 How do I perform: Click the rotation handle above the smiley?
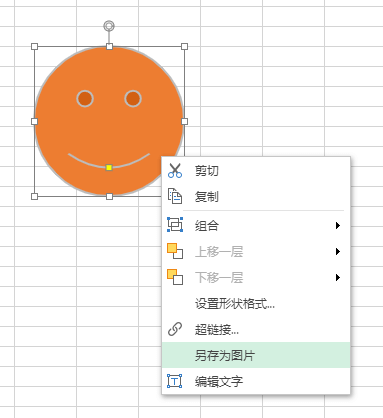pyautogui.click(x=109, y=26)
